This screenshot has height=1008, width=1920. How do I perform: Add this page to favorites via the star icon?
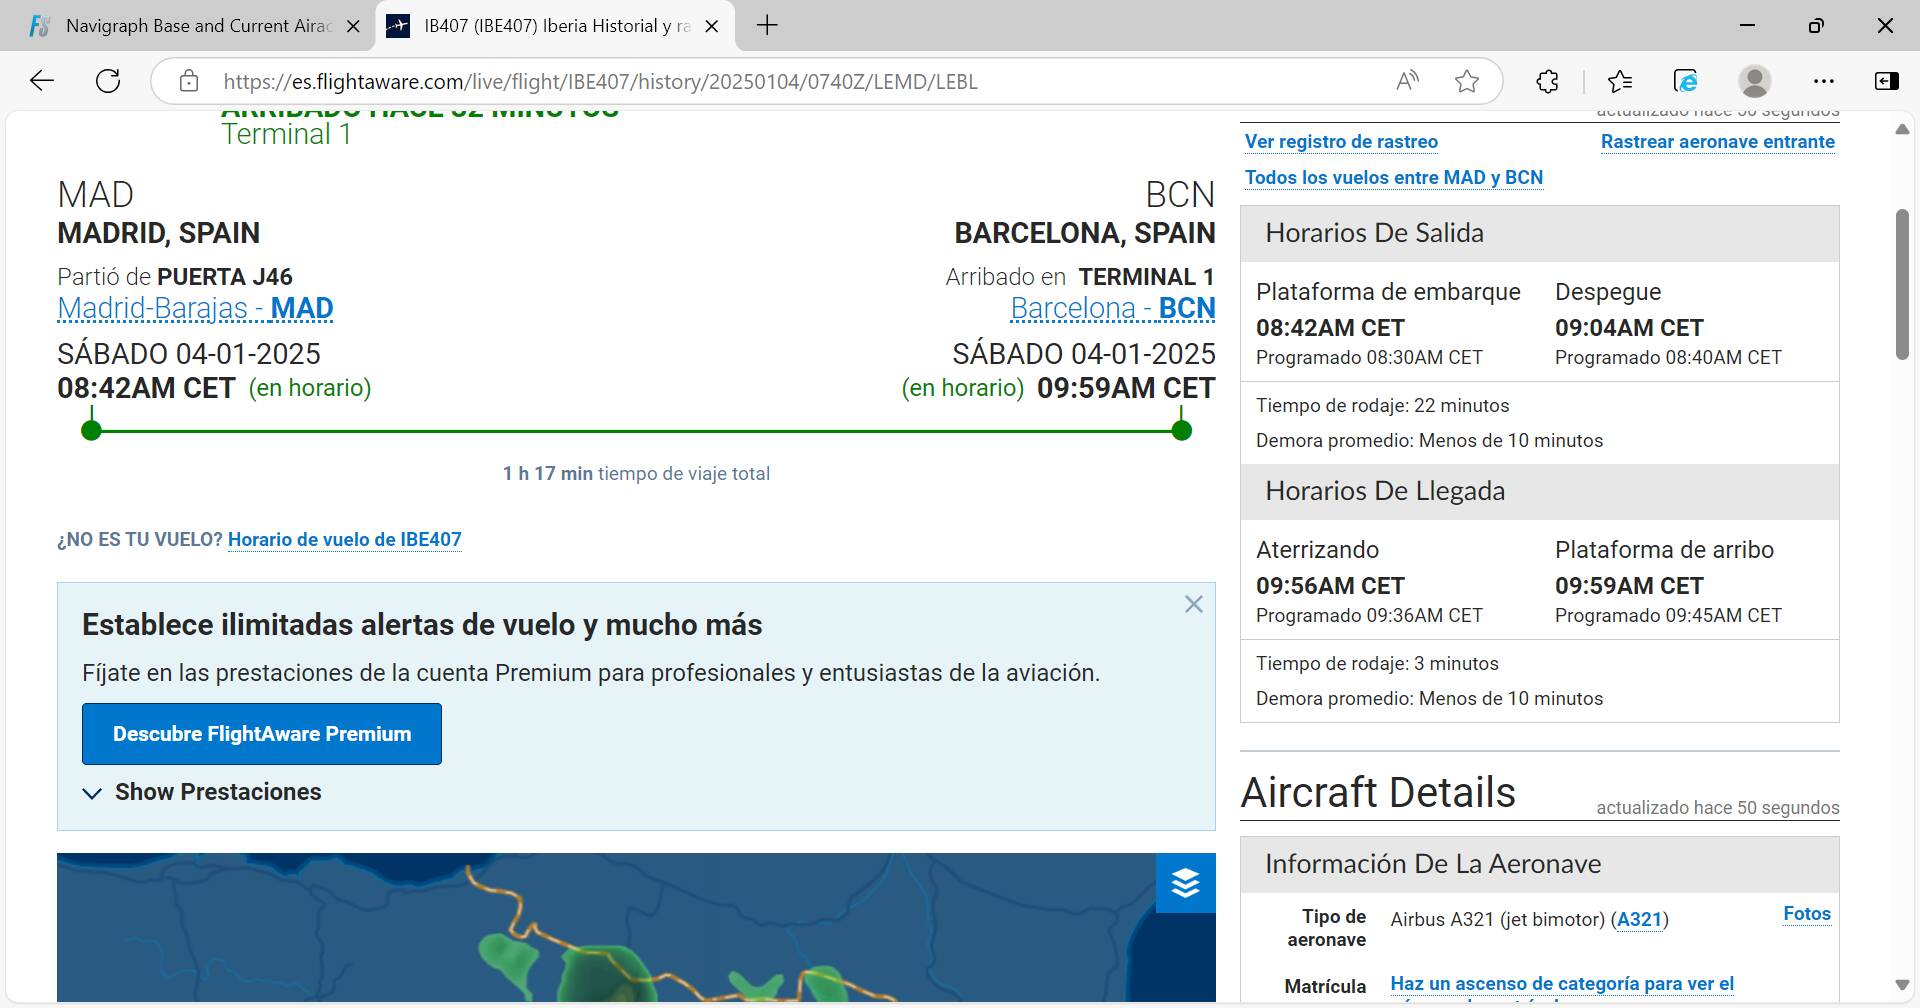pos(1468,81)
